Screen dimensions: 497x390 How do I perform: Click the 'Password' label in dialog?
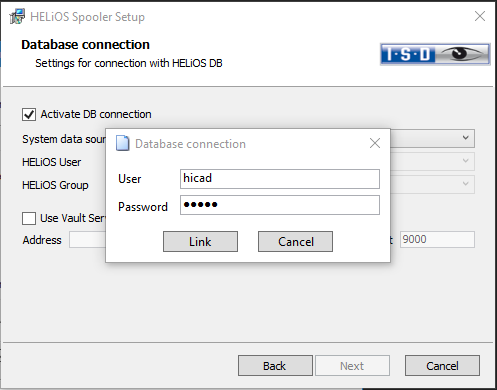[143, 207]
